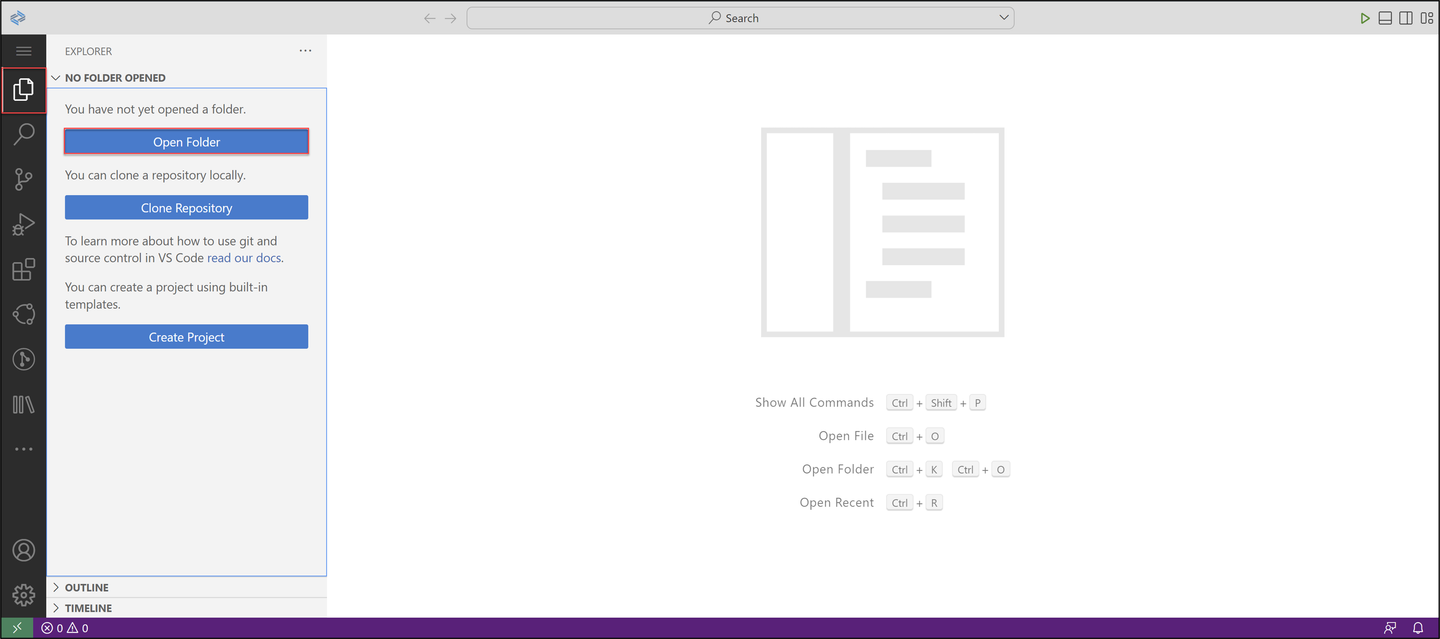Follow the read our docs link
1440x639 pixels.
pyautogui.click(x=244, y=258)
